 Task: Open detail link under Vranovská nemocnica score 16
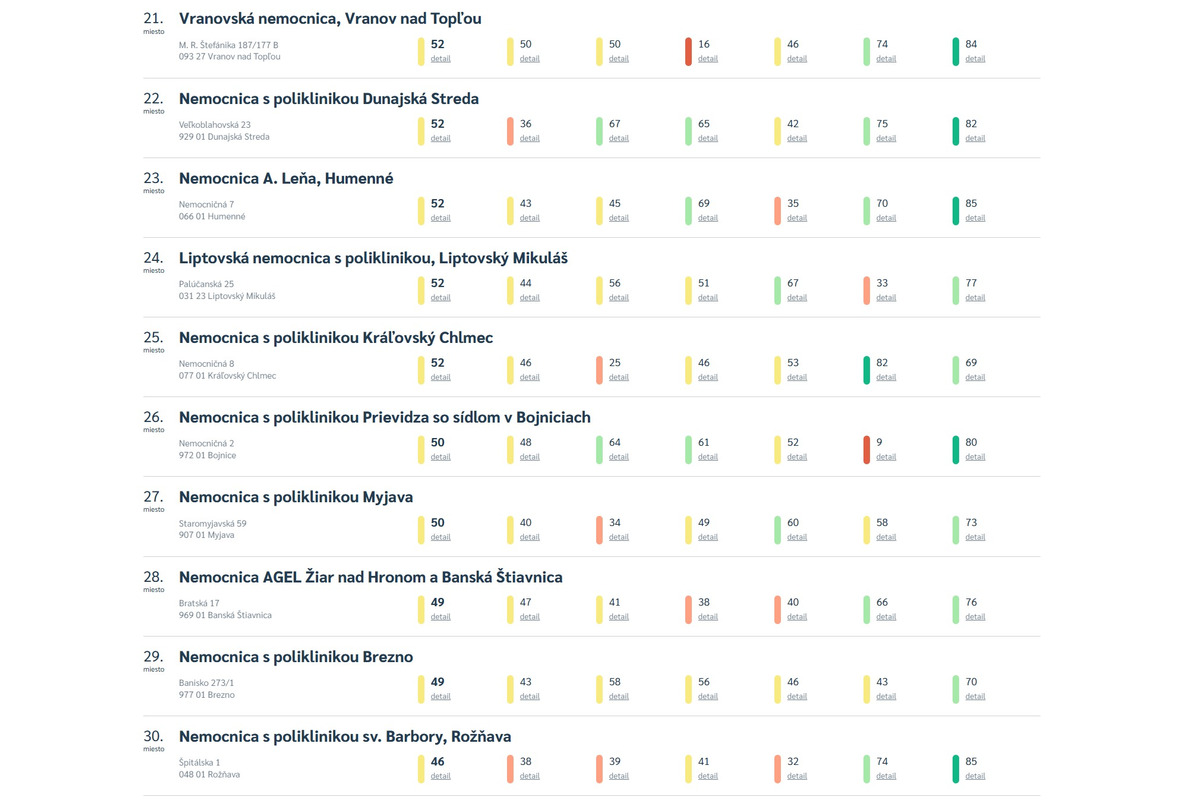[x=707, y=59]
